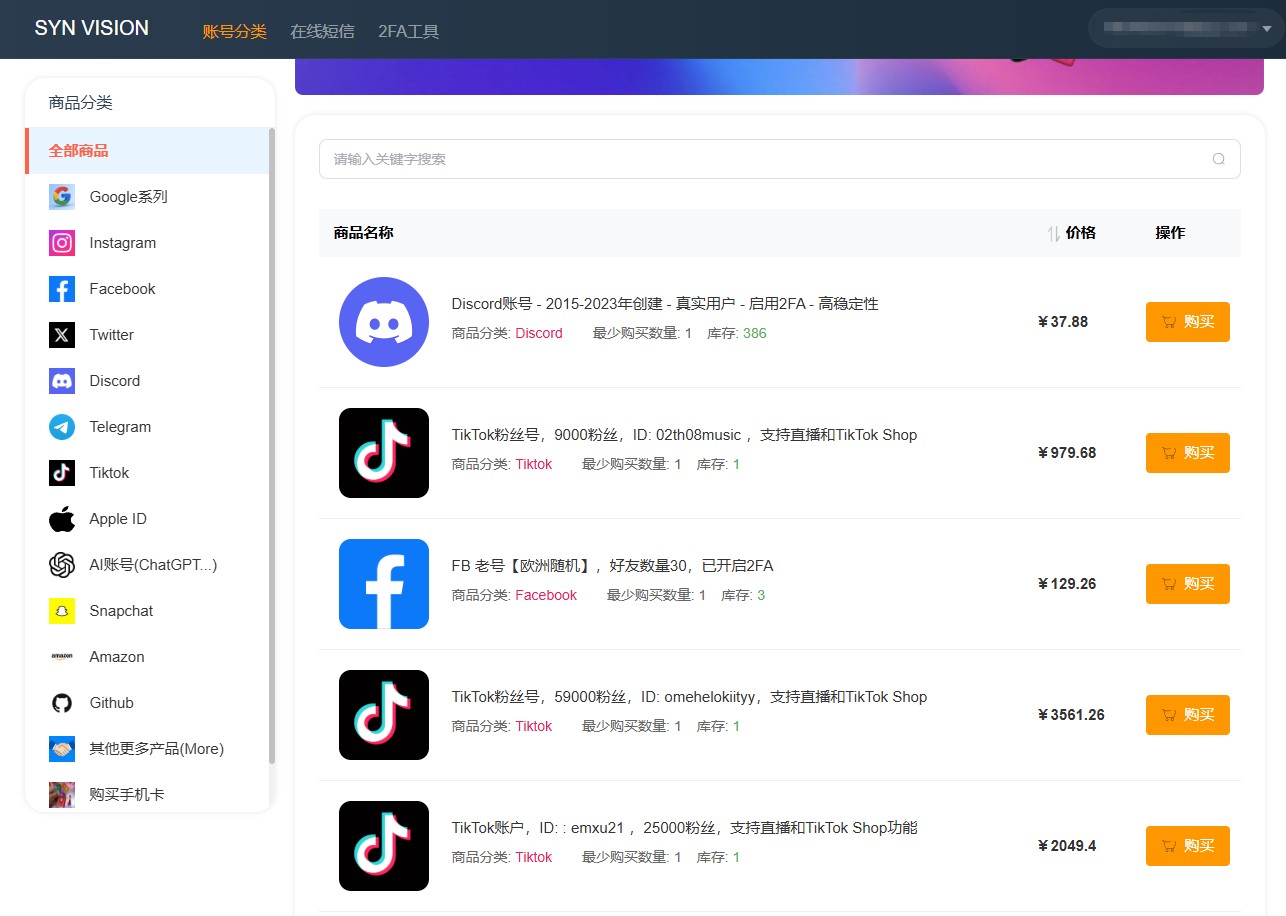Click the Amazon logo icon
This screenshot has height=916, width=1286.
(62, 657)
